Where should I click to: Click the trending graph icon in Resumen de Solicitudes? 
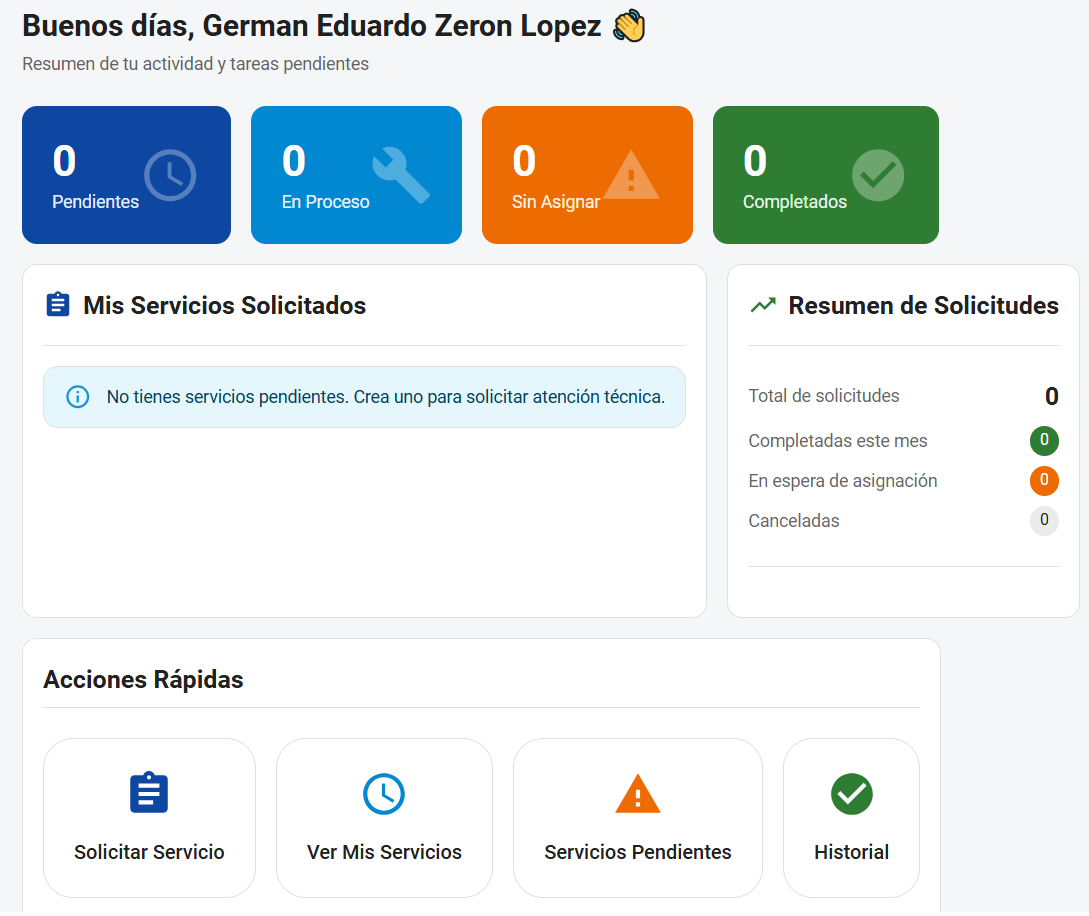pyautogui.click(x=762, y=304)
